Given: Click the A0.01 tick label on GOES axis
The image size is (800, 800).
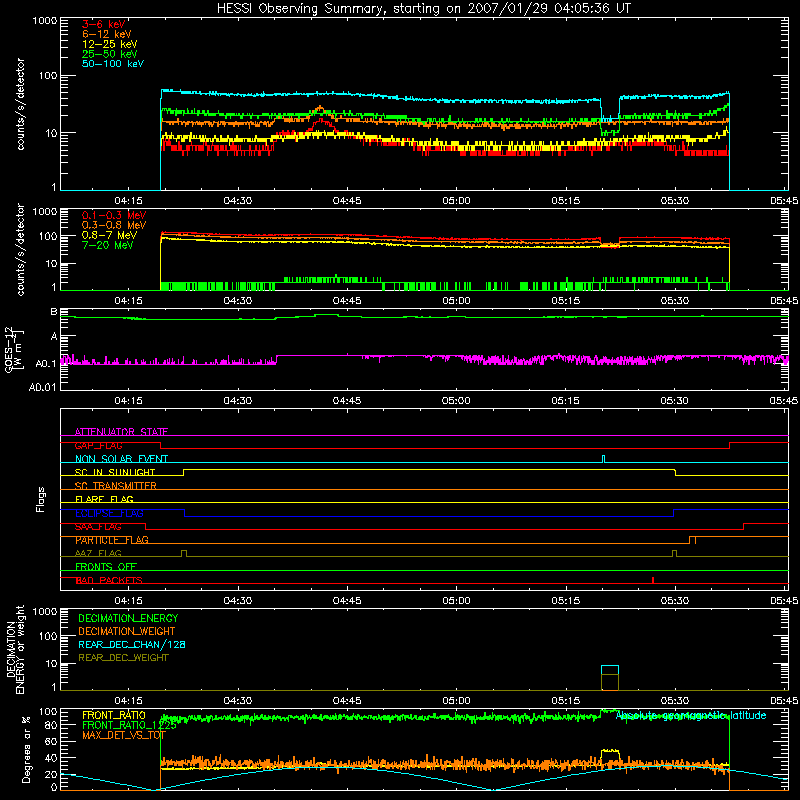Looking at the screenshot, I should (42, 387).
